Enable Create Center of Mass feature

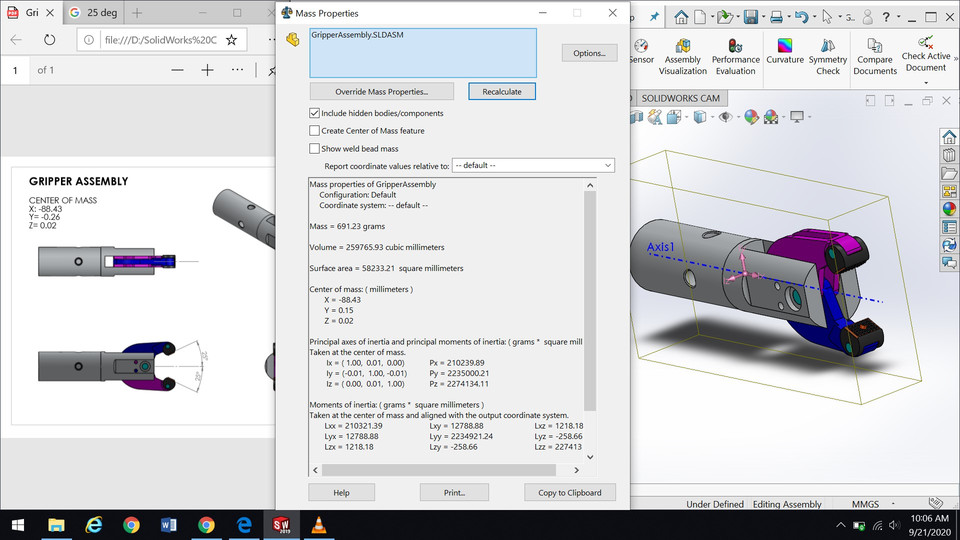(314, 130)
